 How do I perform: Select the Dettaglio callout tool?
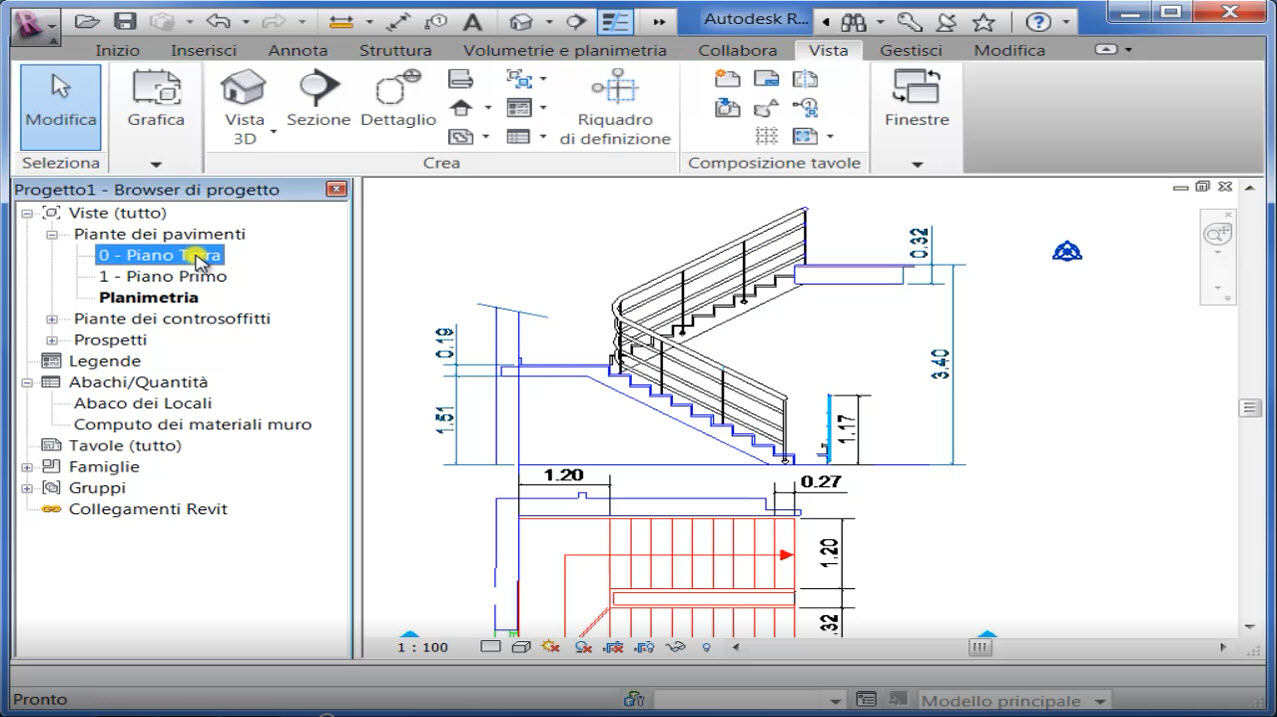(398, 90)
